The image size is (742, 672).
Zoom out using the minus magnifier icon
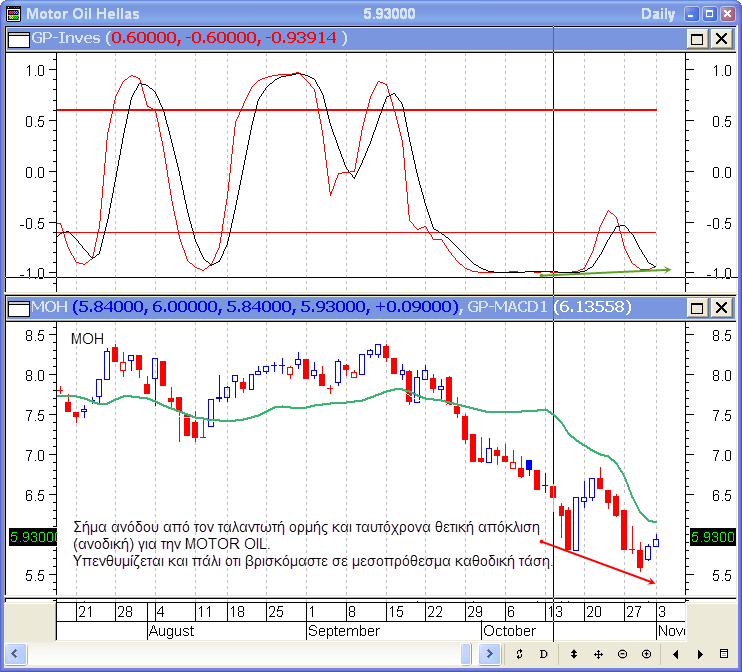click(622, 653)
